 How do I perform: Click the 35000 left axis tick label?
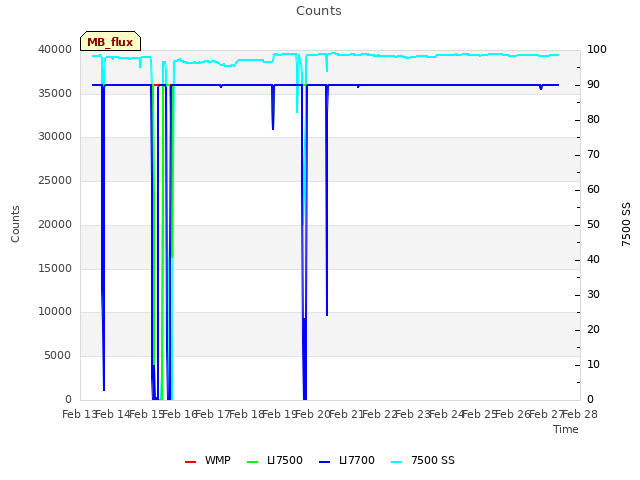click(x=55, y=93)
